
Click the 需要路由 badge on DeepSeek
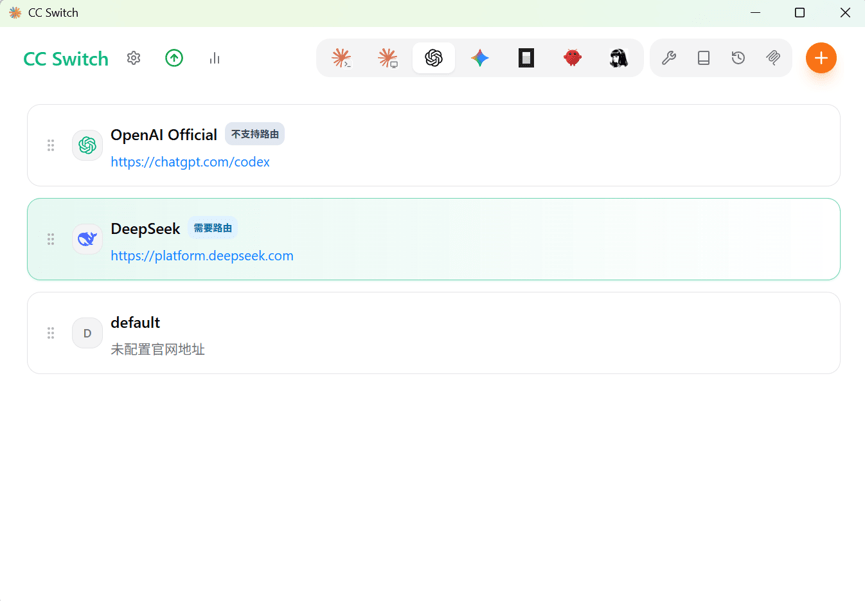point(213,228)
